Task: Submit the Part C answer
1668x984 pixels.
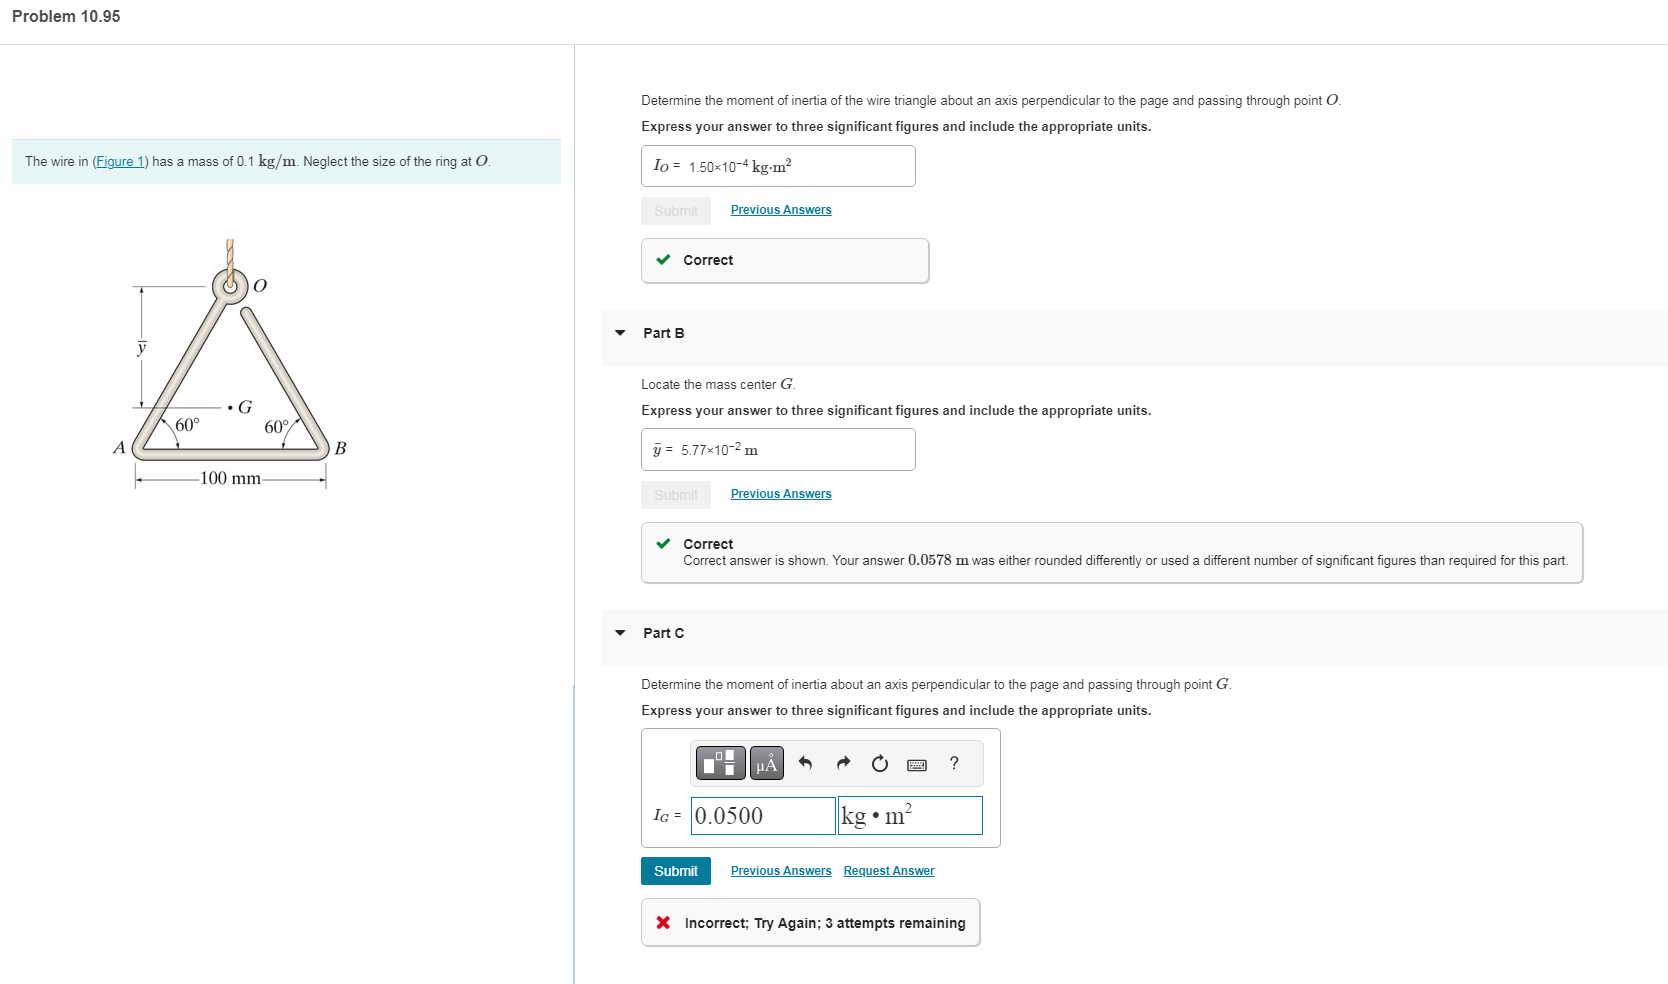Action: coord(676,871)
